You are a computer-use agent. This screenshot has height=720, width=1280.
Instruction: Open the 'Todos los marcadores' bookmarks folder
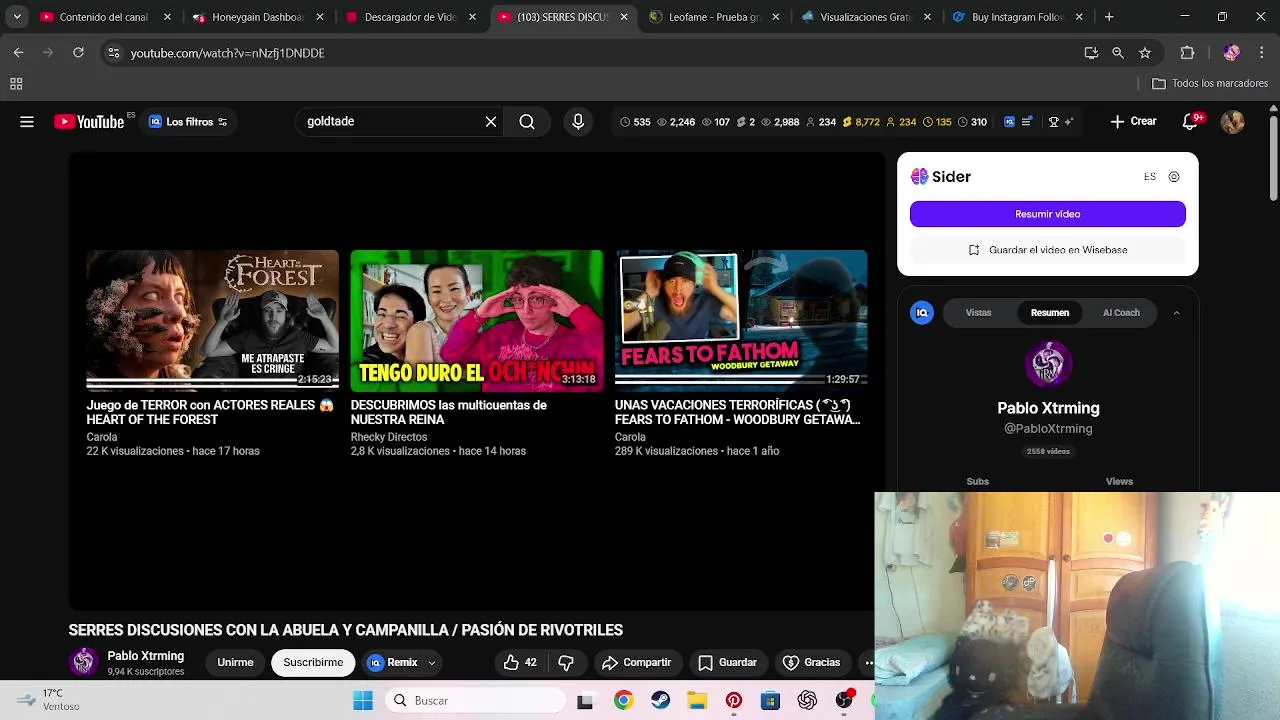point(1210,84)
